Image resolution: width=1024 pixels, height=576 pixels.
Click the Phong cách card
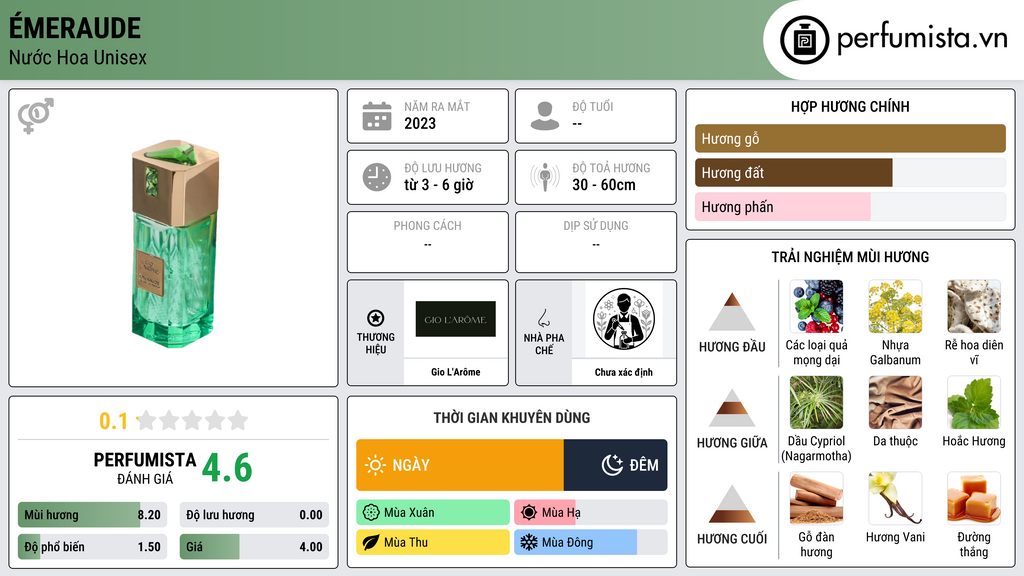[x=428, y=242]
